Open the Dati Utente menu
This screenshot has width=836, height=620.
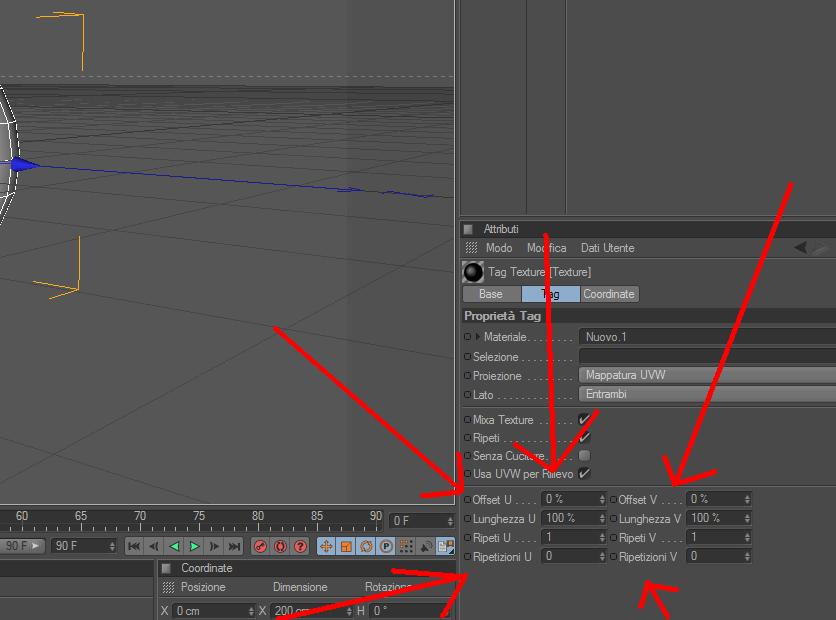click(x=607, y=248)
